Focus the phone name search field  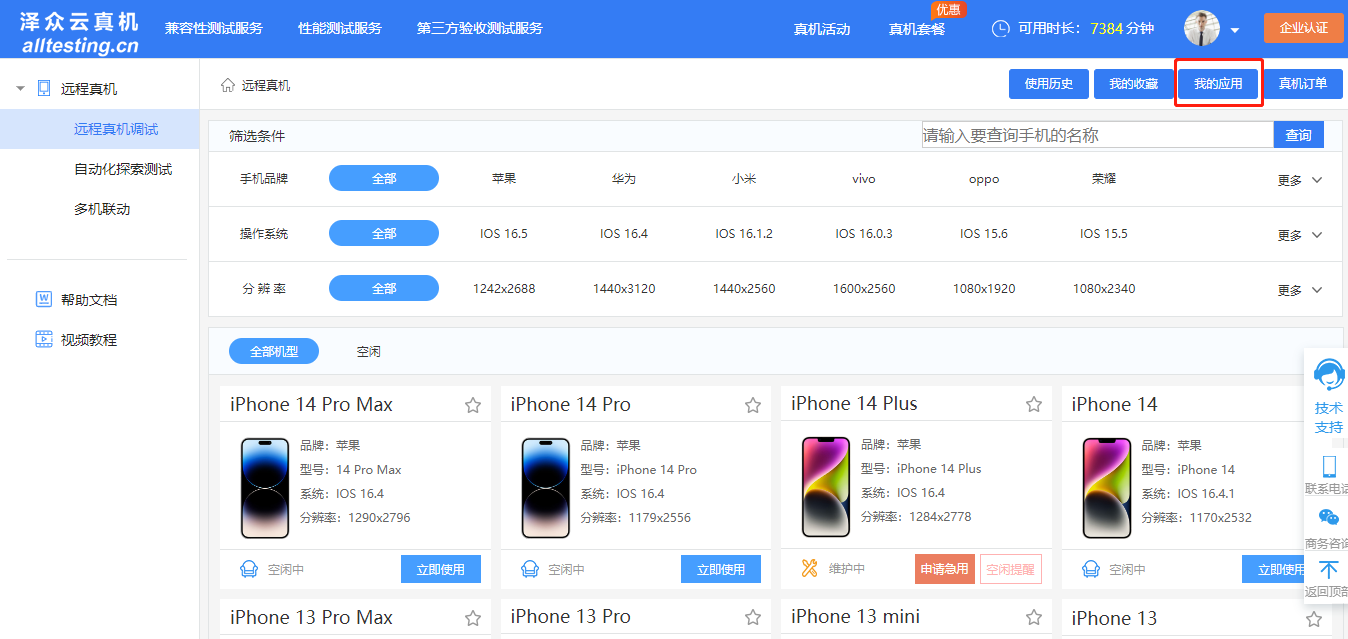[1097, 135]
